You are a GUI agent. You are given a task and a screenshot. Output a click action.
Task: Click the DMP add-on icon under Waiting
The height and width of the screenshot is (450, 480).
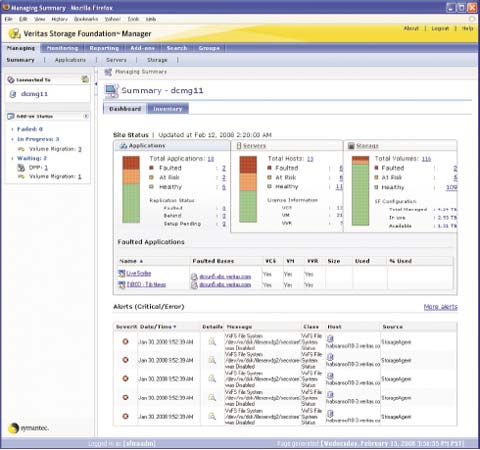pyautogui.click(x=21, y=168)
